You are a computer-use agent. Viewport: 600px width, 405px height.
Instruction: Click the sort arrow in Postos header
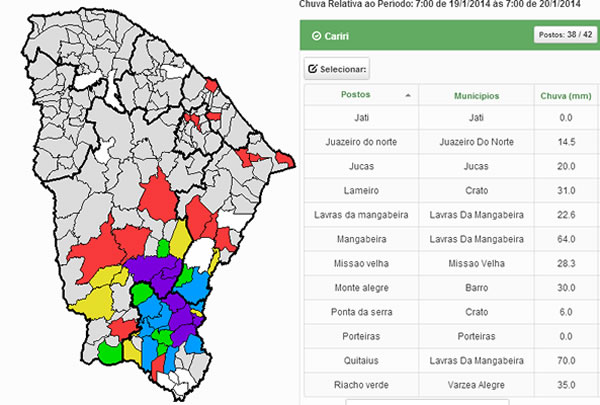[407, 96]
